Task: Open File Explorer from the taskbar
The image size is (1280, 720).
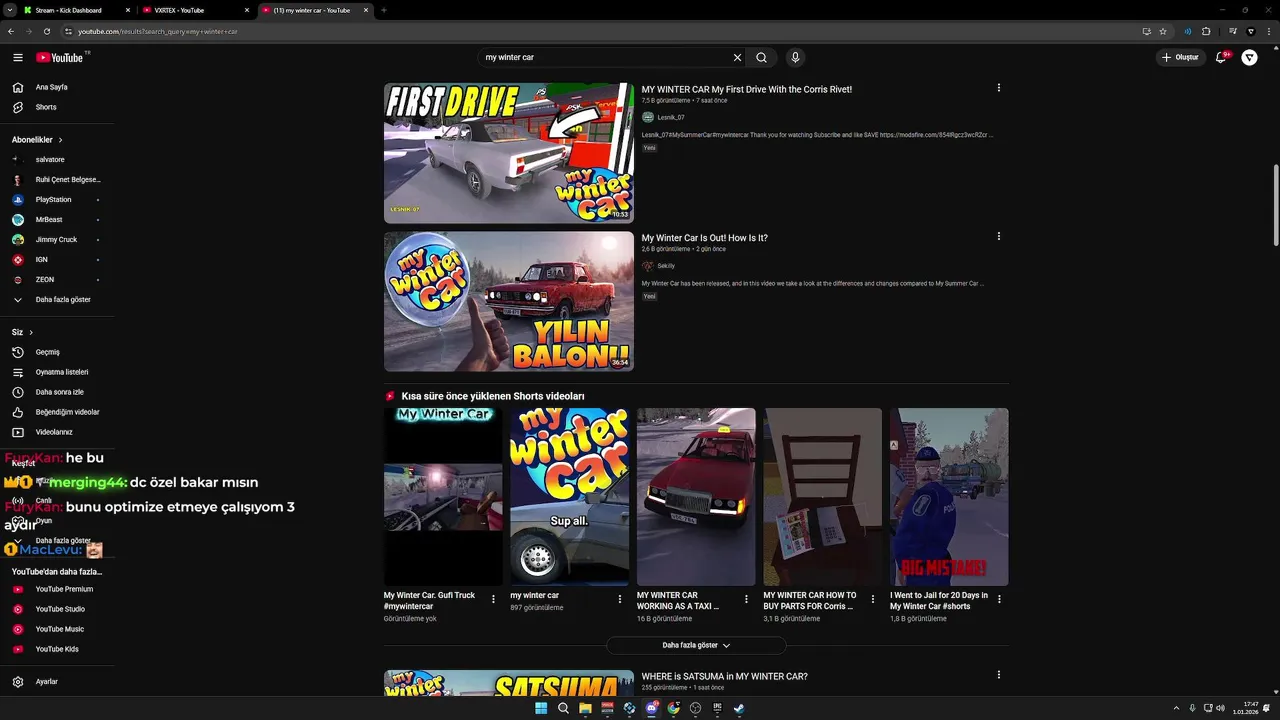Action: pos(585,708)
